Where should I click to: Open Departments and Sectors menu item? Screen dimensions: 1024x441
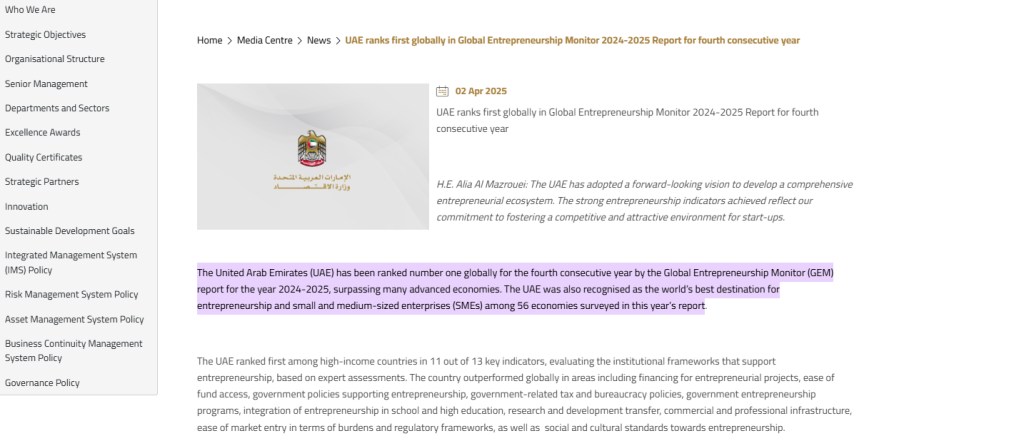pos(57,108)
